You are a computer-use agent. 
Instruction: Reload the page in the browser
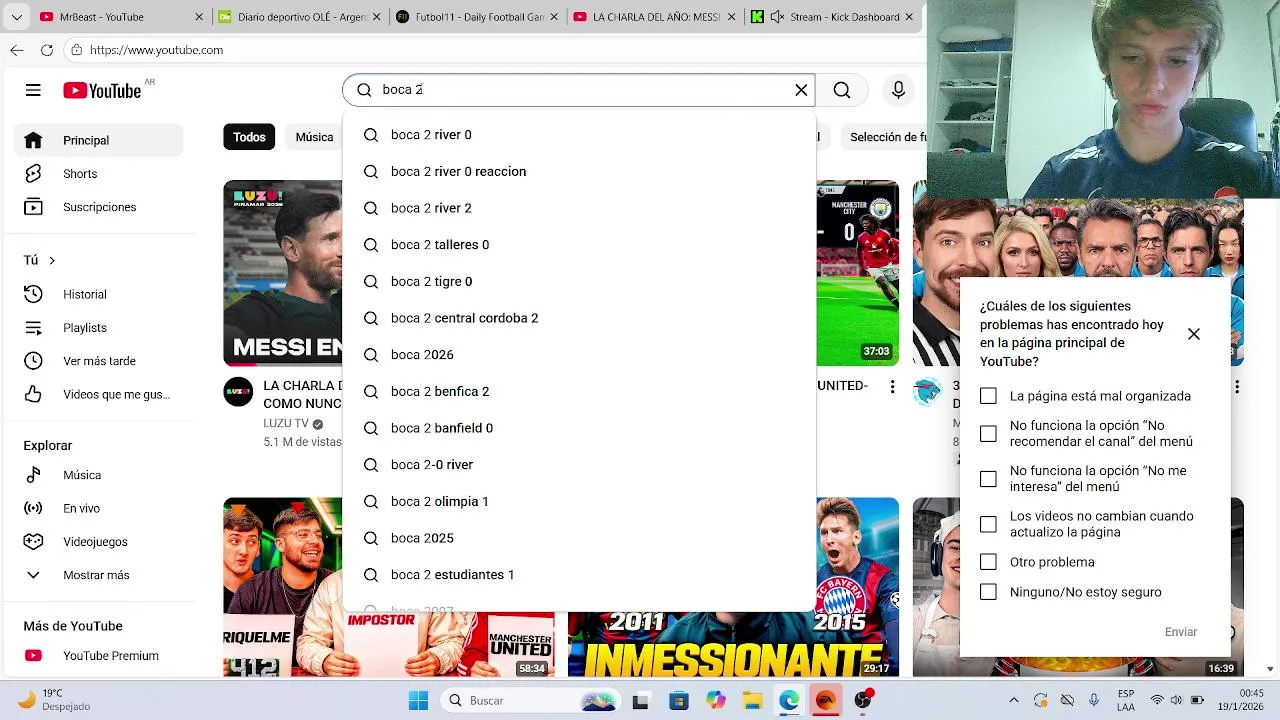coord(47,50)
